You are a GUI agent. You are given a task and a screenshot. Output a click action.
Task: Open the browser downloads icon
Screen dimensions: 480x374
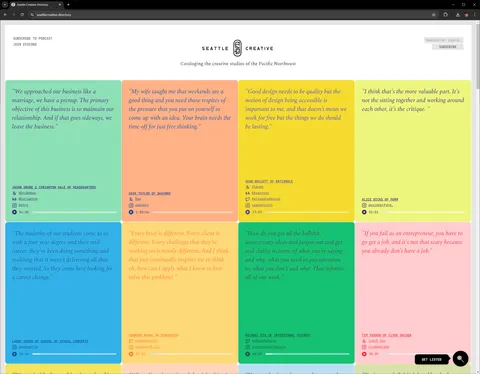(x=458, y=15)
